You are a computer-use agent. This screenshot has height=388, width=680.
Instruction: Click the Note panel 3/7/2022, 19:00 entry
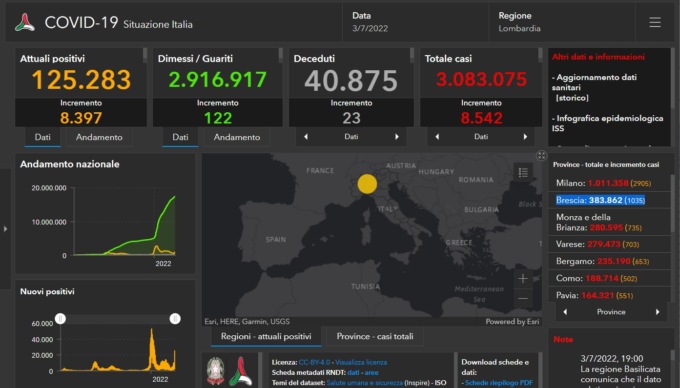point(611,359)
